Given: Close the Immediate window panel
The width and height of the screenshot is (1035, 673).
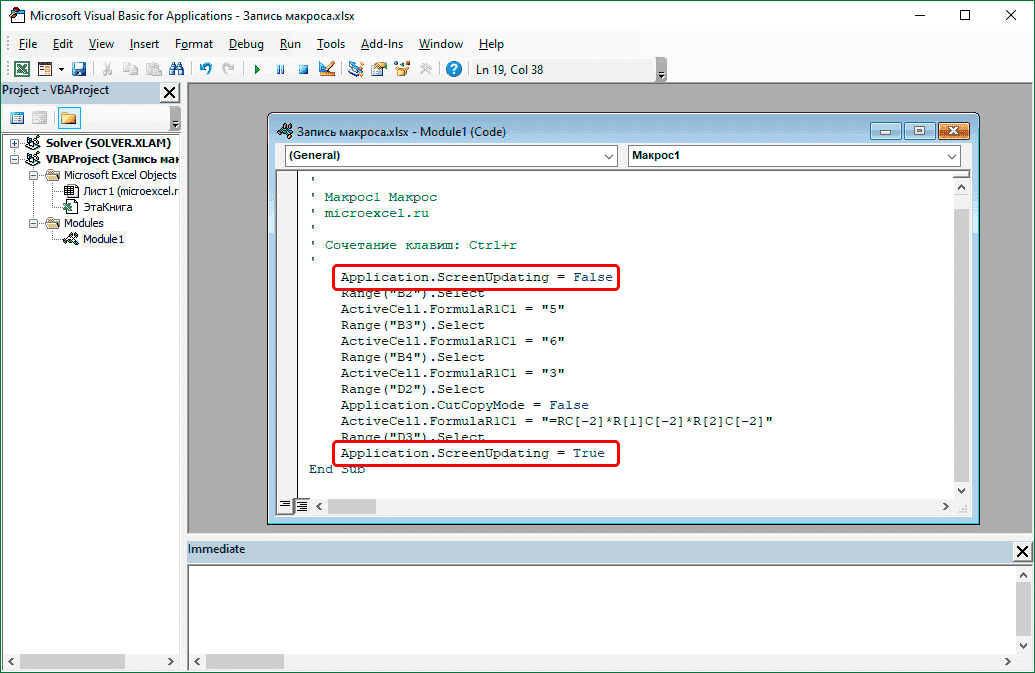Looking at the screenshot, I should point(1022,551).
